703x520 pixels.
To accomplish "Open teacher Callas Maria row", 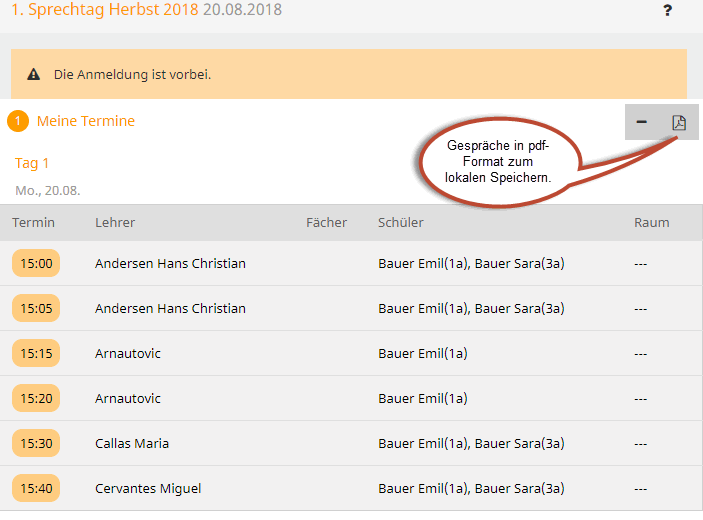I will (351, 443).
